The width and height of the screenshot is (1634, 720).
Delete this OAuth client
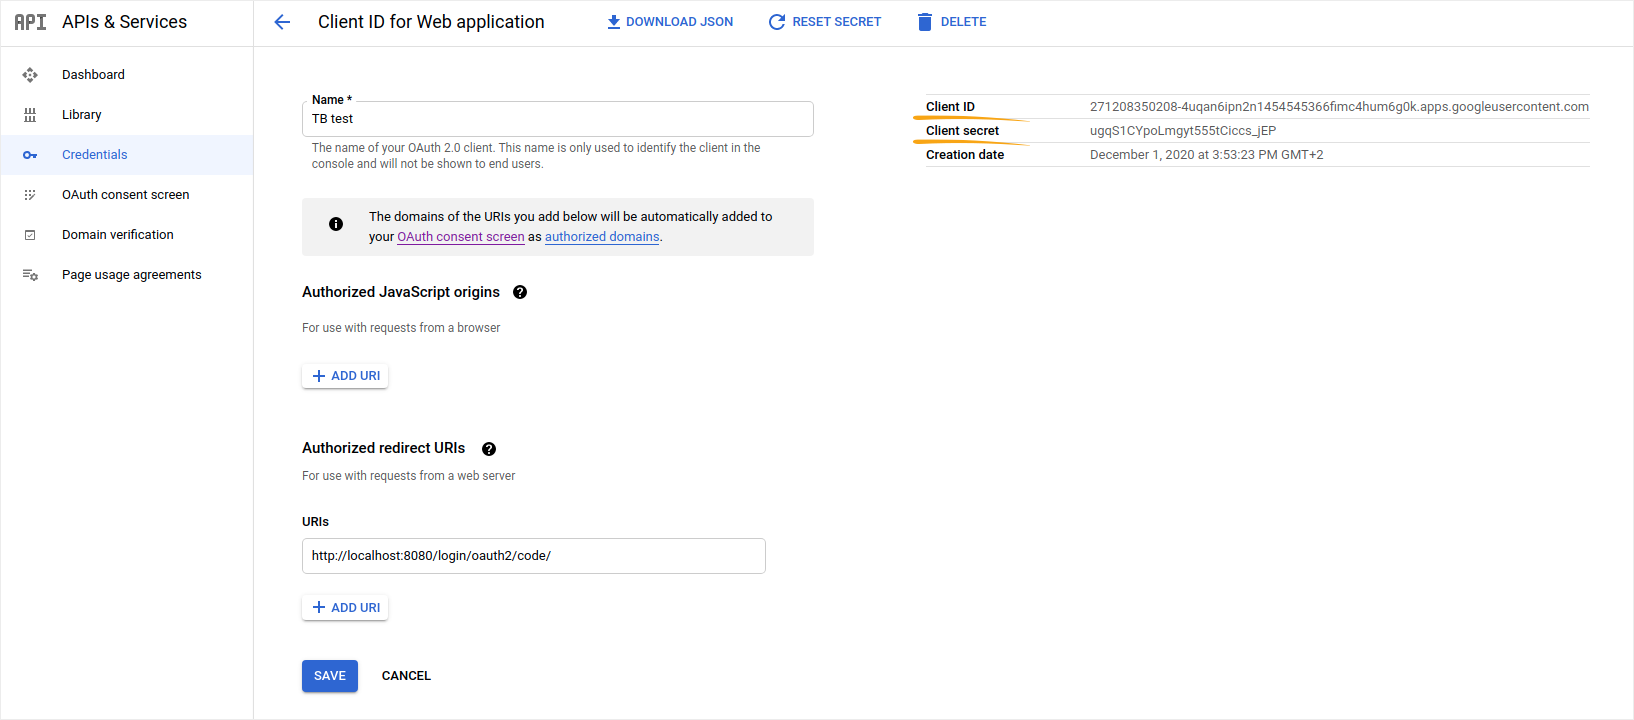952,22
